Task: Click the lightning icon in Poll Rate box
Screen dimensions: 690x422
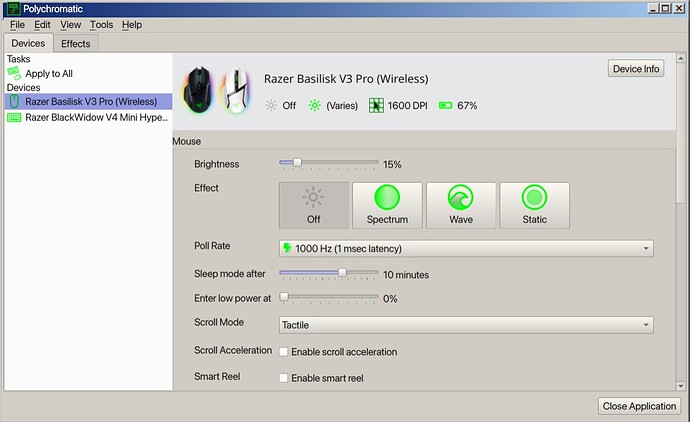Action: pyautogui.click(x=287, y=248)
